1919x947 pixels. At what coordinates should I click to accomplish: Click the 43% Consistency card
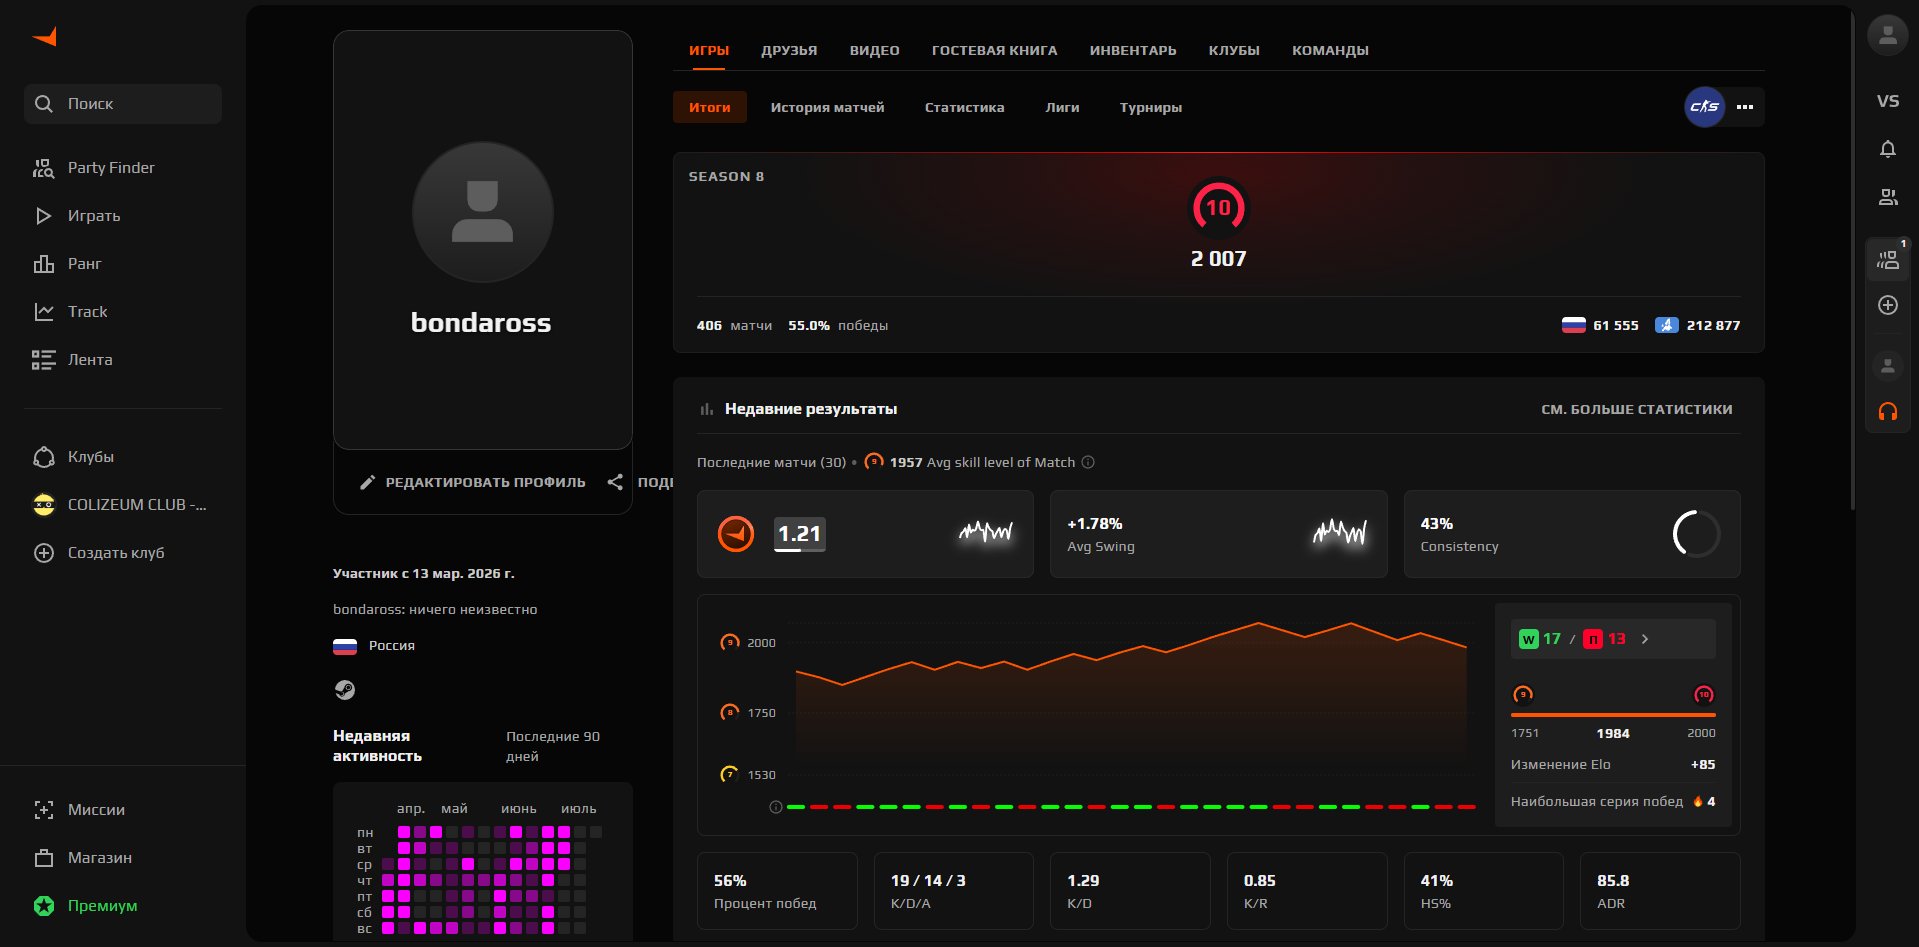tap(1572, 534)
